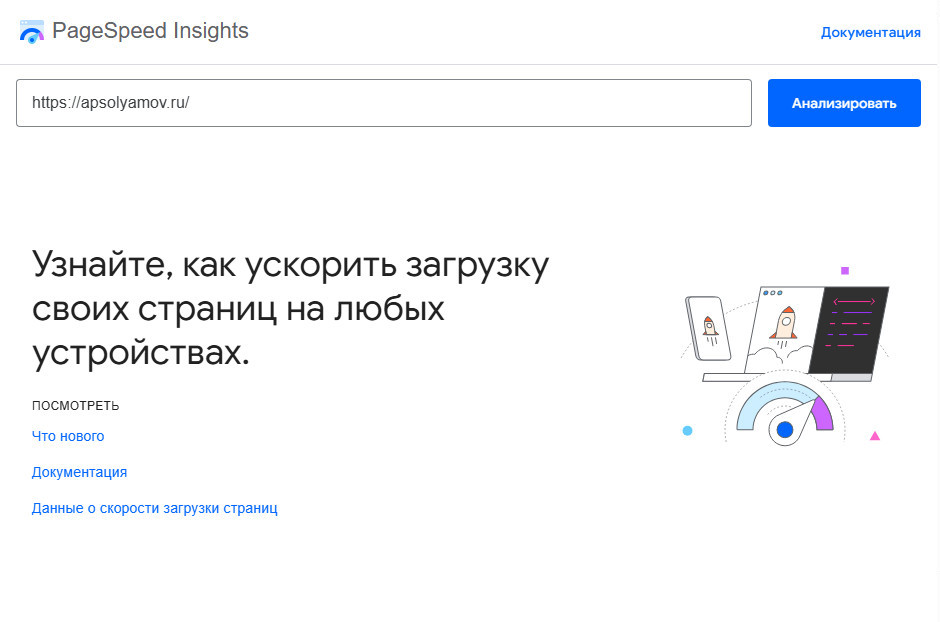The image size is (940, 622).
Task: Open Данные о скорости загрузки страниц
Action: coord(154,507)
